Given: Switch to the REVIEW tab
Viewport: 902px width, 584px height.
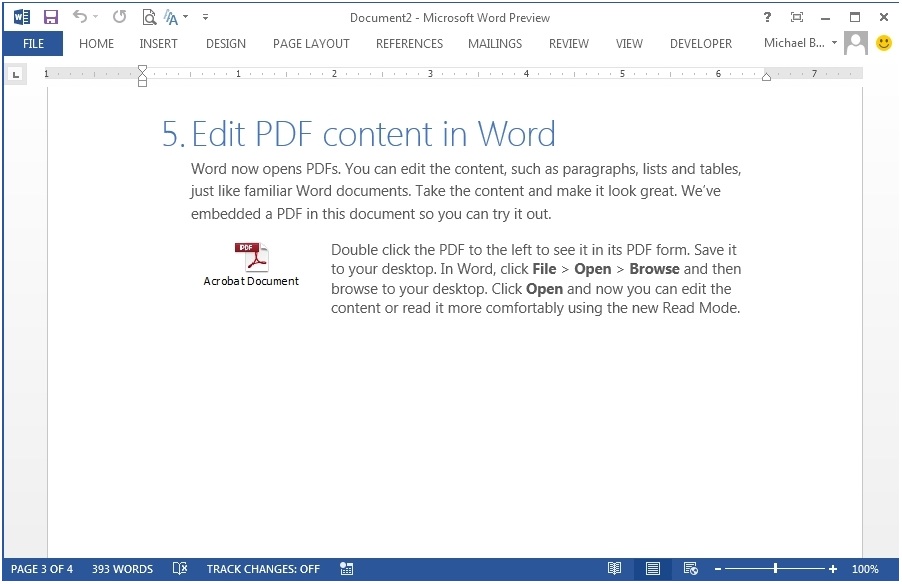Looking at the screenshot, I should point(569,44).
